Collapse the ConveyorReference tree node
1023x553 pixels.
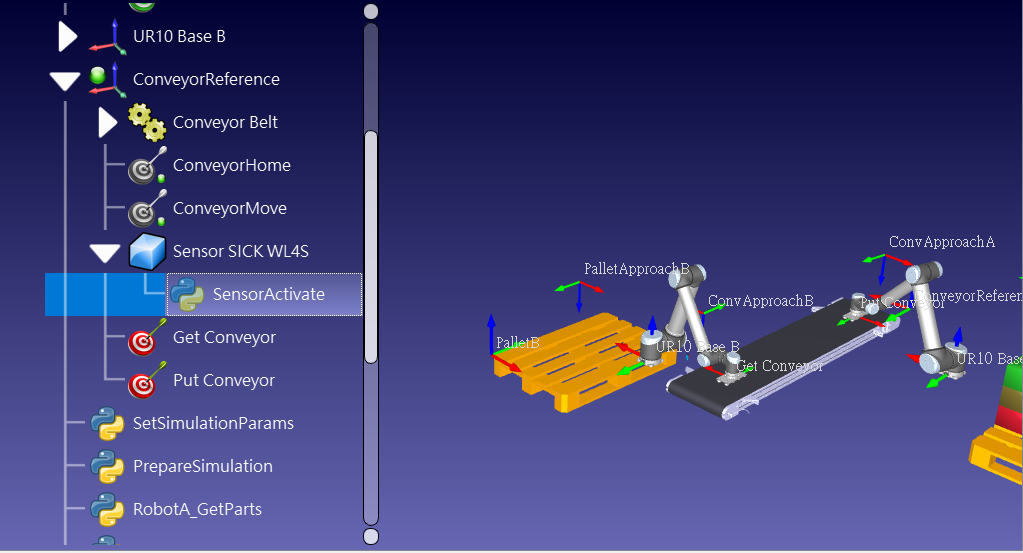pos(66,81)
